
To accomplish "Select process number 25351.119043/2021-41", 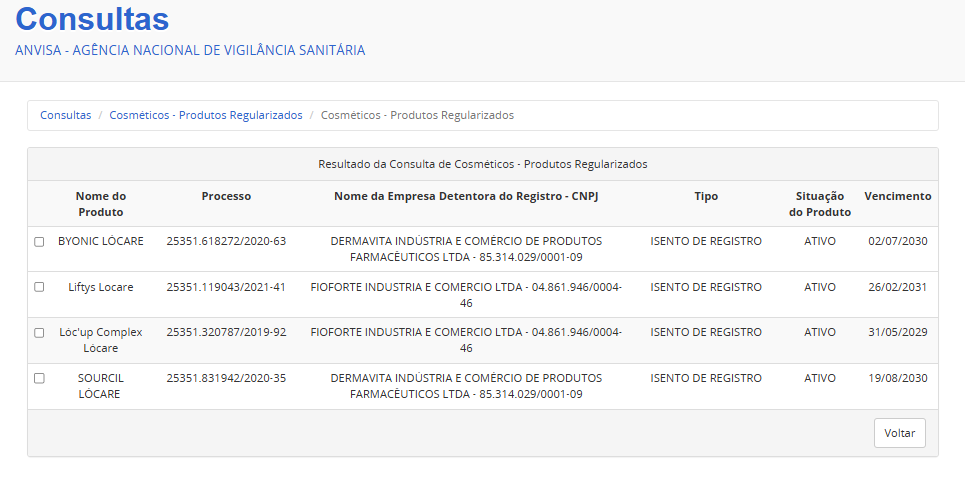I will point(226,287).
